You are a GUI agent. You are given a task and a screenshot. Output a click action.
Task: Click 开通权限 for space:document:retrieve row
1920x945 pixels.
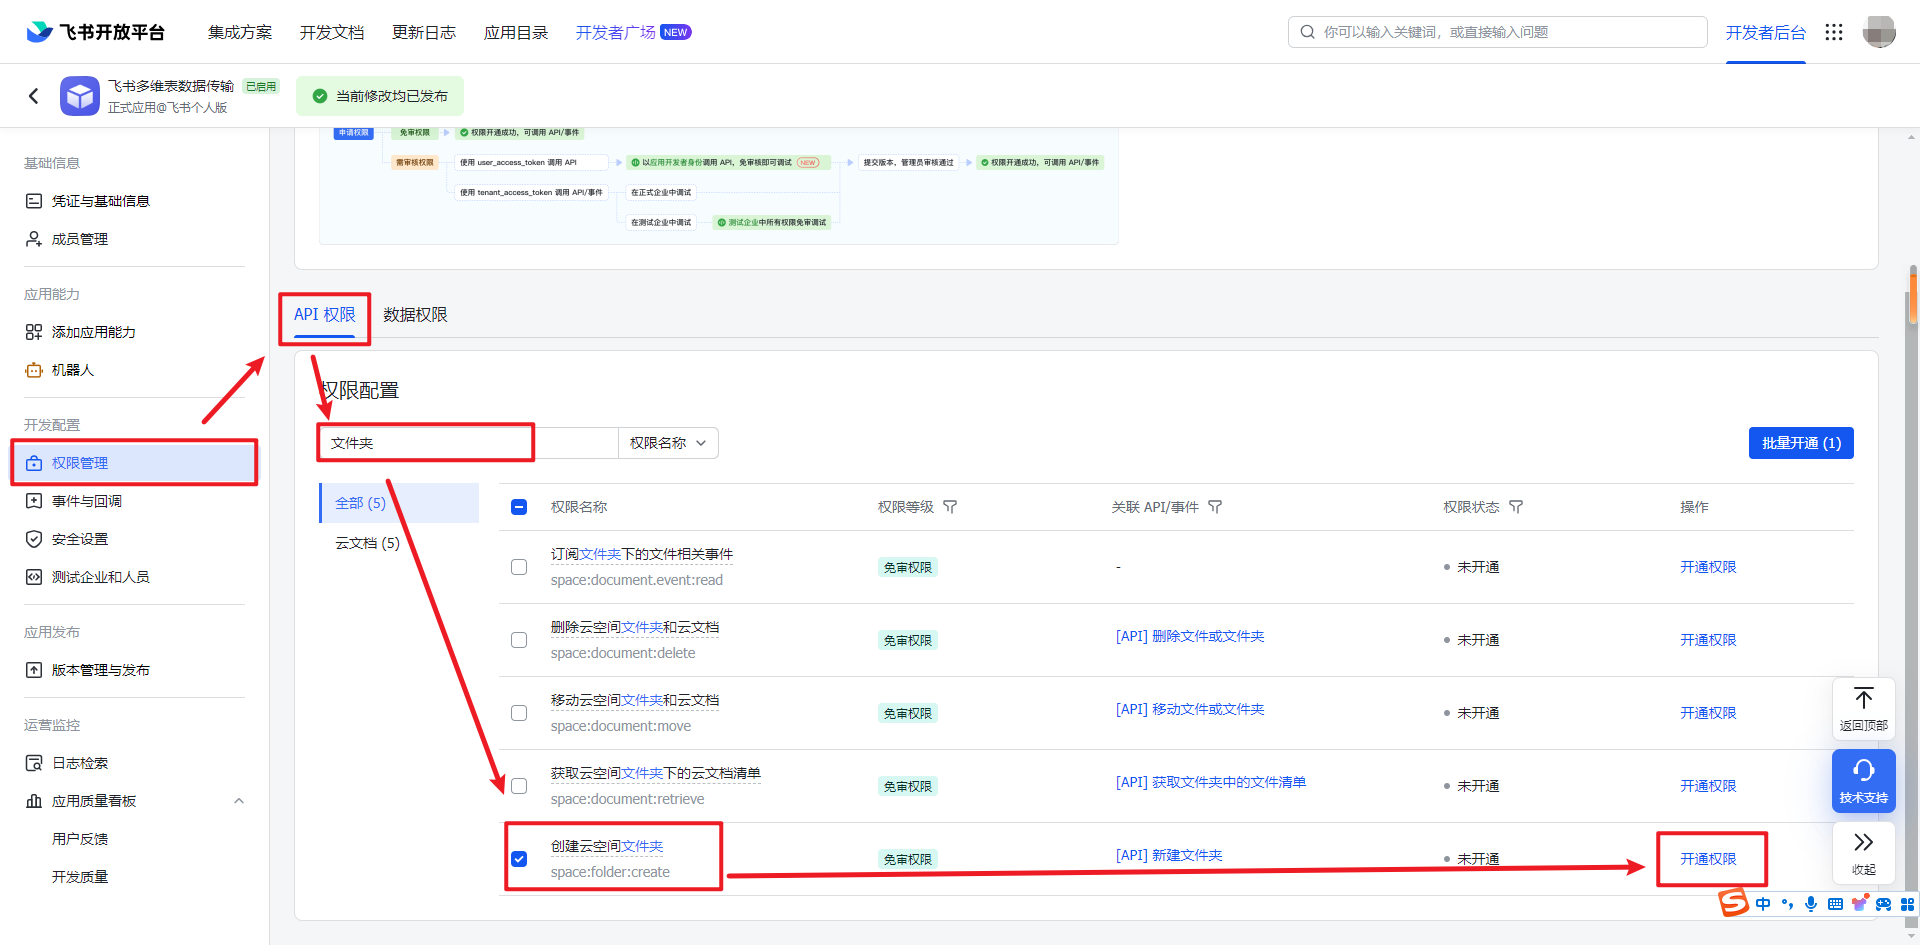(x=1708, y=786)
